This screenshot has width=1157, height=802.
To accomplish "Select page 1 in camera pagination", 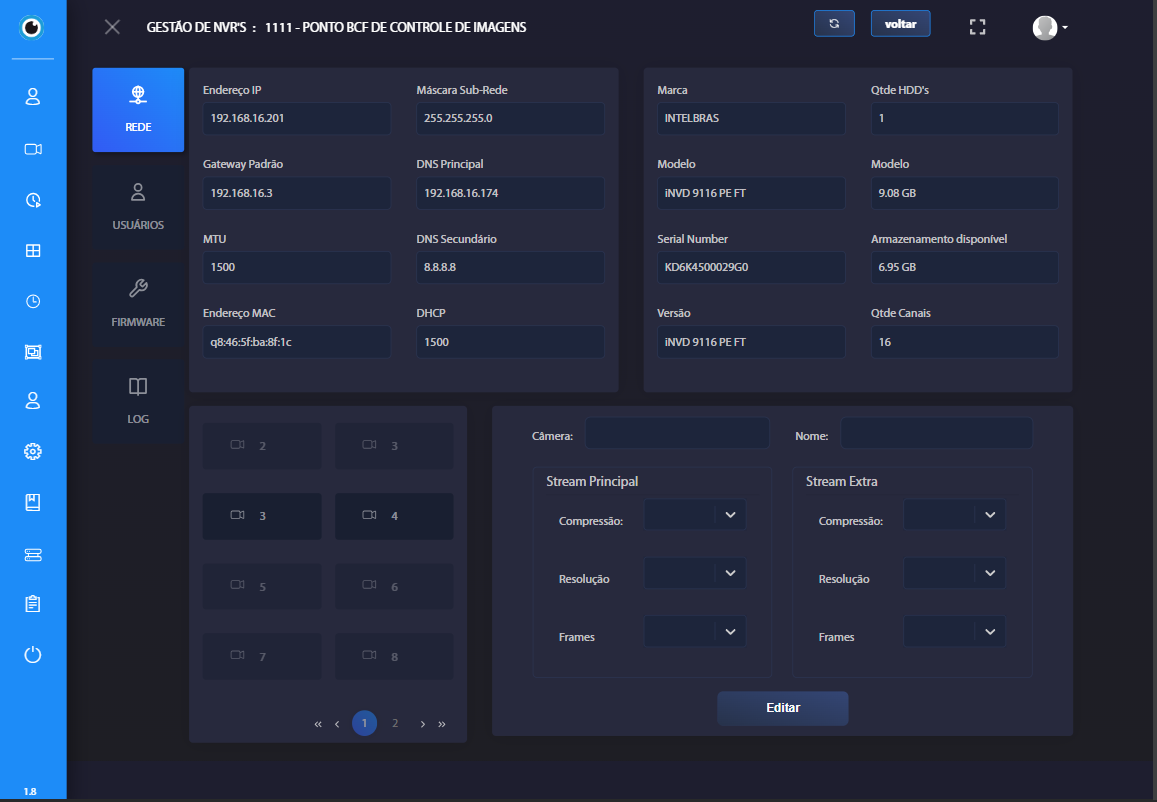I will click(x=365, y=723).
